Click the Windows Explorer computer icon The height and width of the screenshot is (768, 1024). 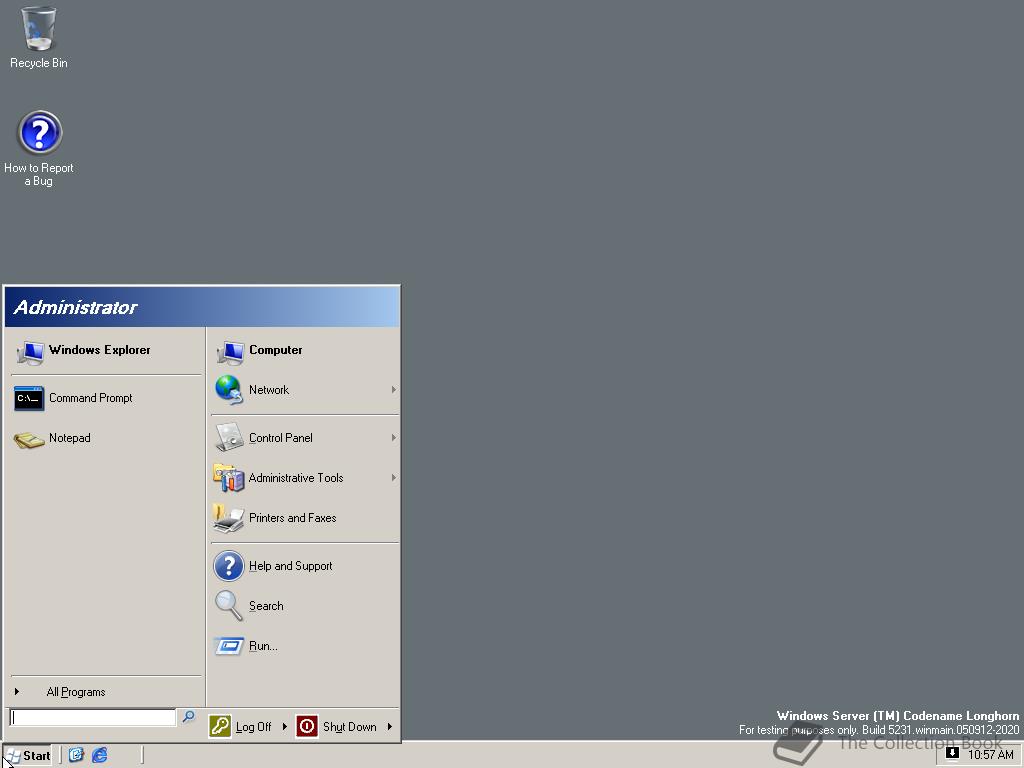pos(29,352)
